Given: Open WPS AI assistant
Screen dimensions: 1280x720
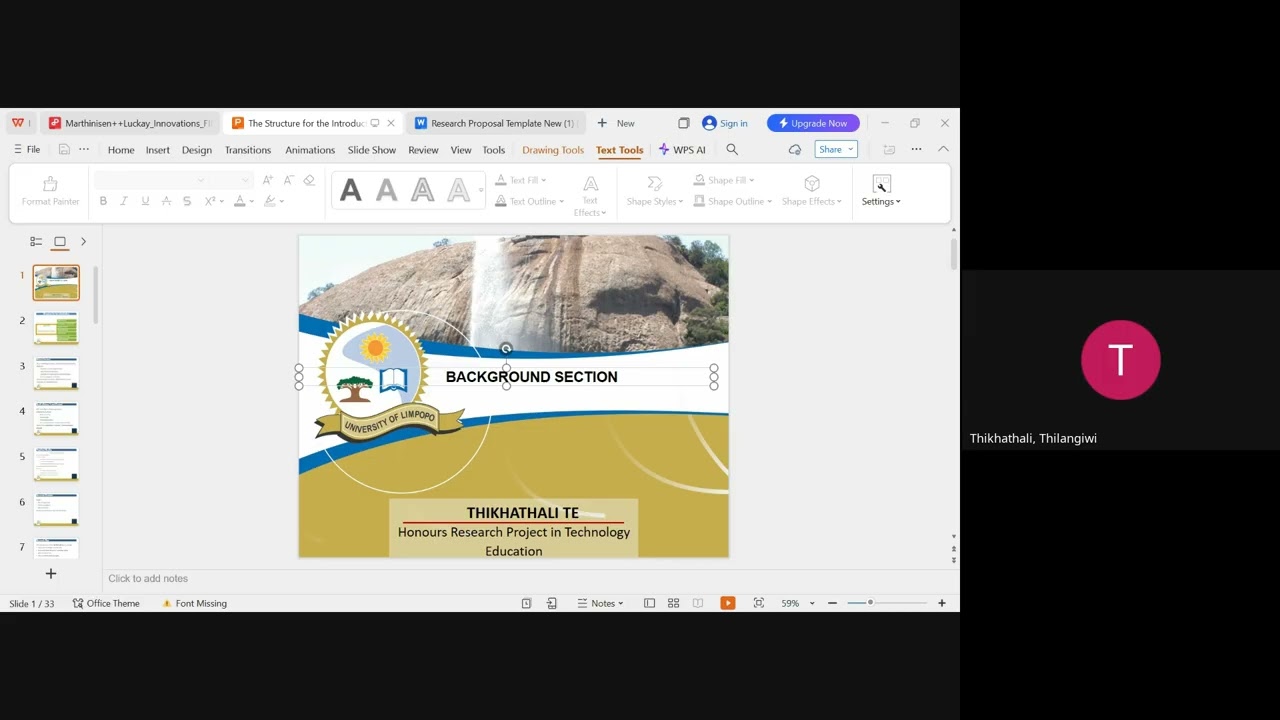Looking at the screenshot, I should [x=682, y=150].
